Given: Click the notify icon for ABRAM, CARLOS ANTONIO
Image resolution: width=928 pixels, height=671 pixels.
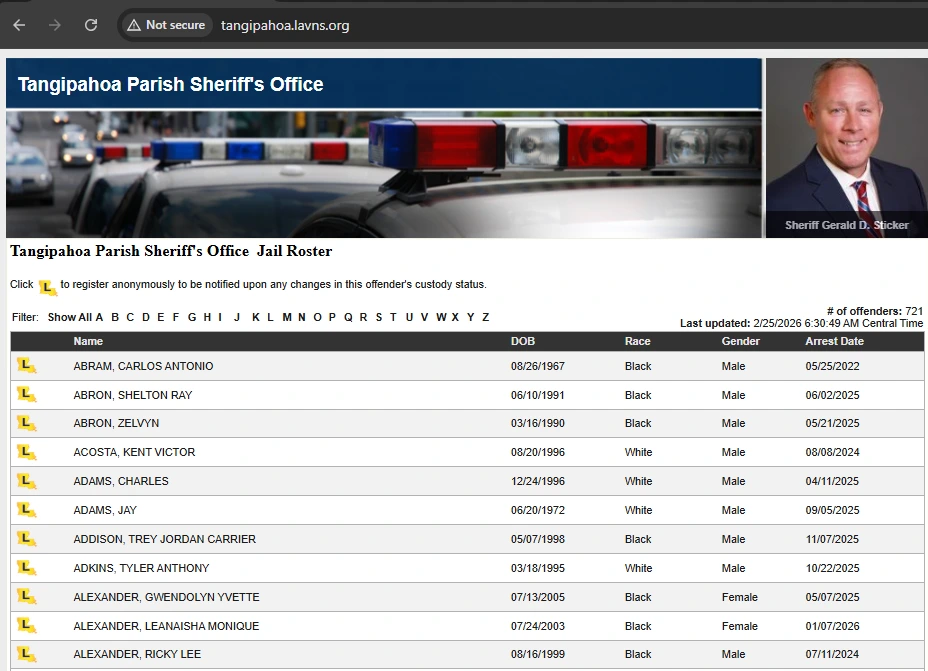Looking at the screenshot, I should (x=27, y=366).
